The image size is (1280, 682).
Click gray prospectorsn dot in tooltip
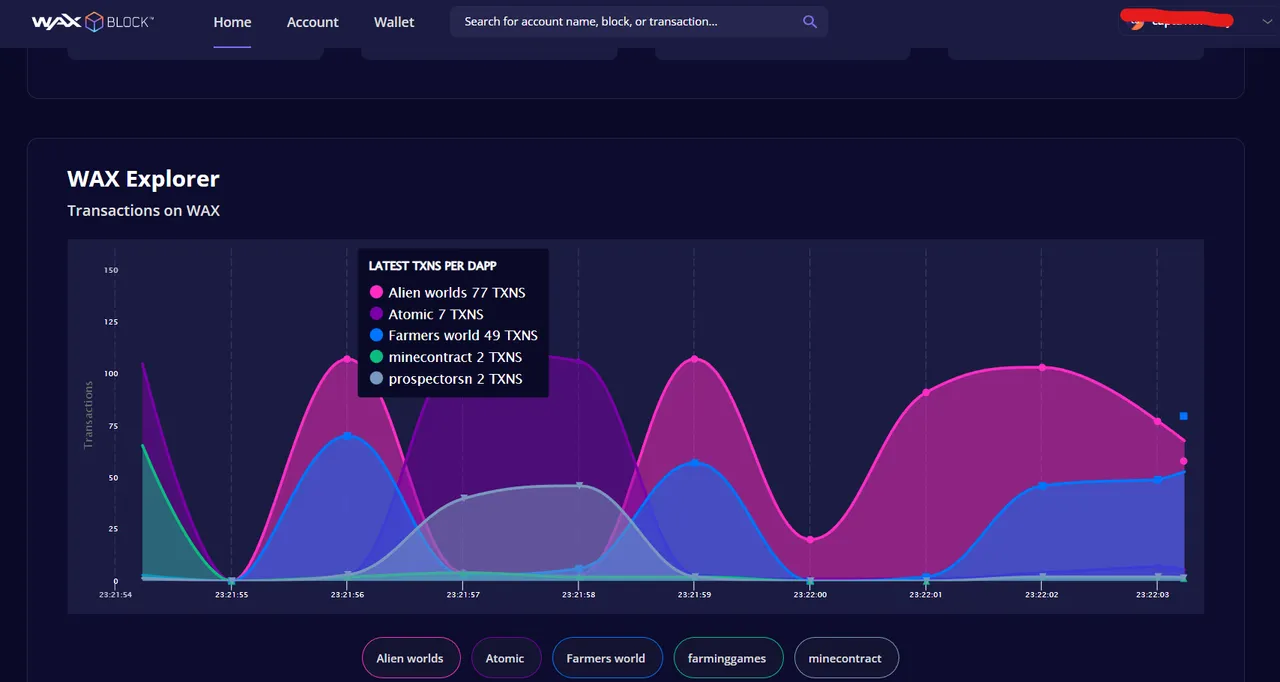pyautogui.click(x=376, y=378)
